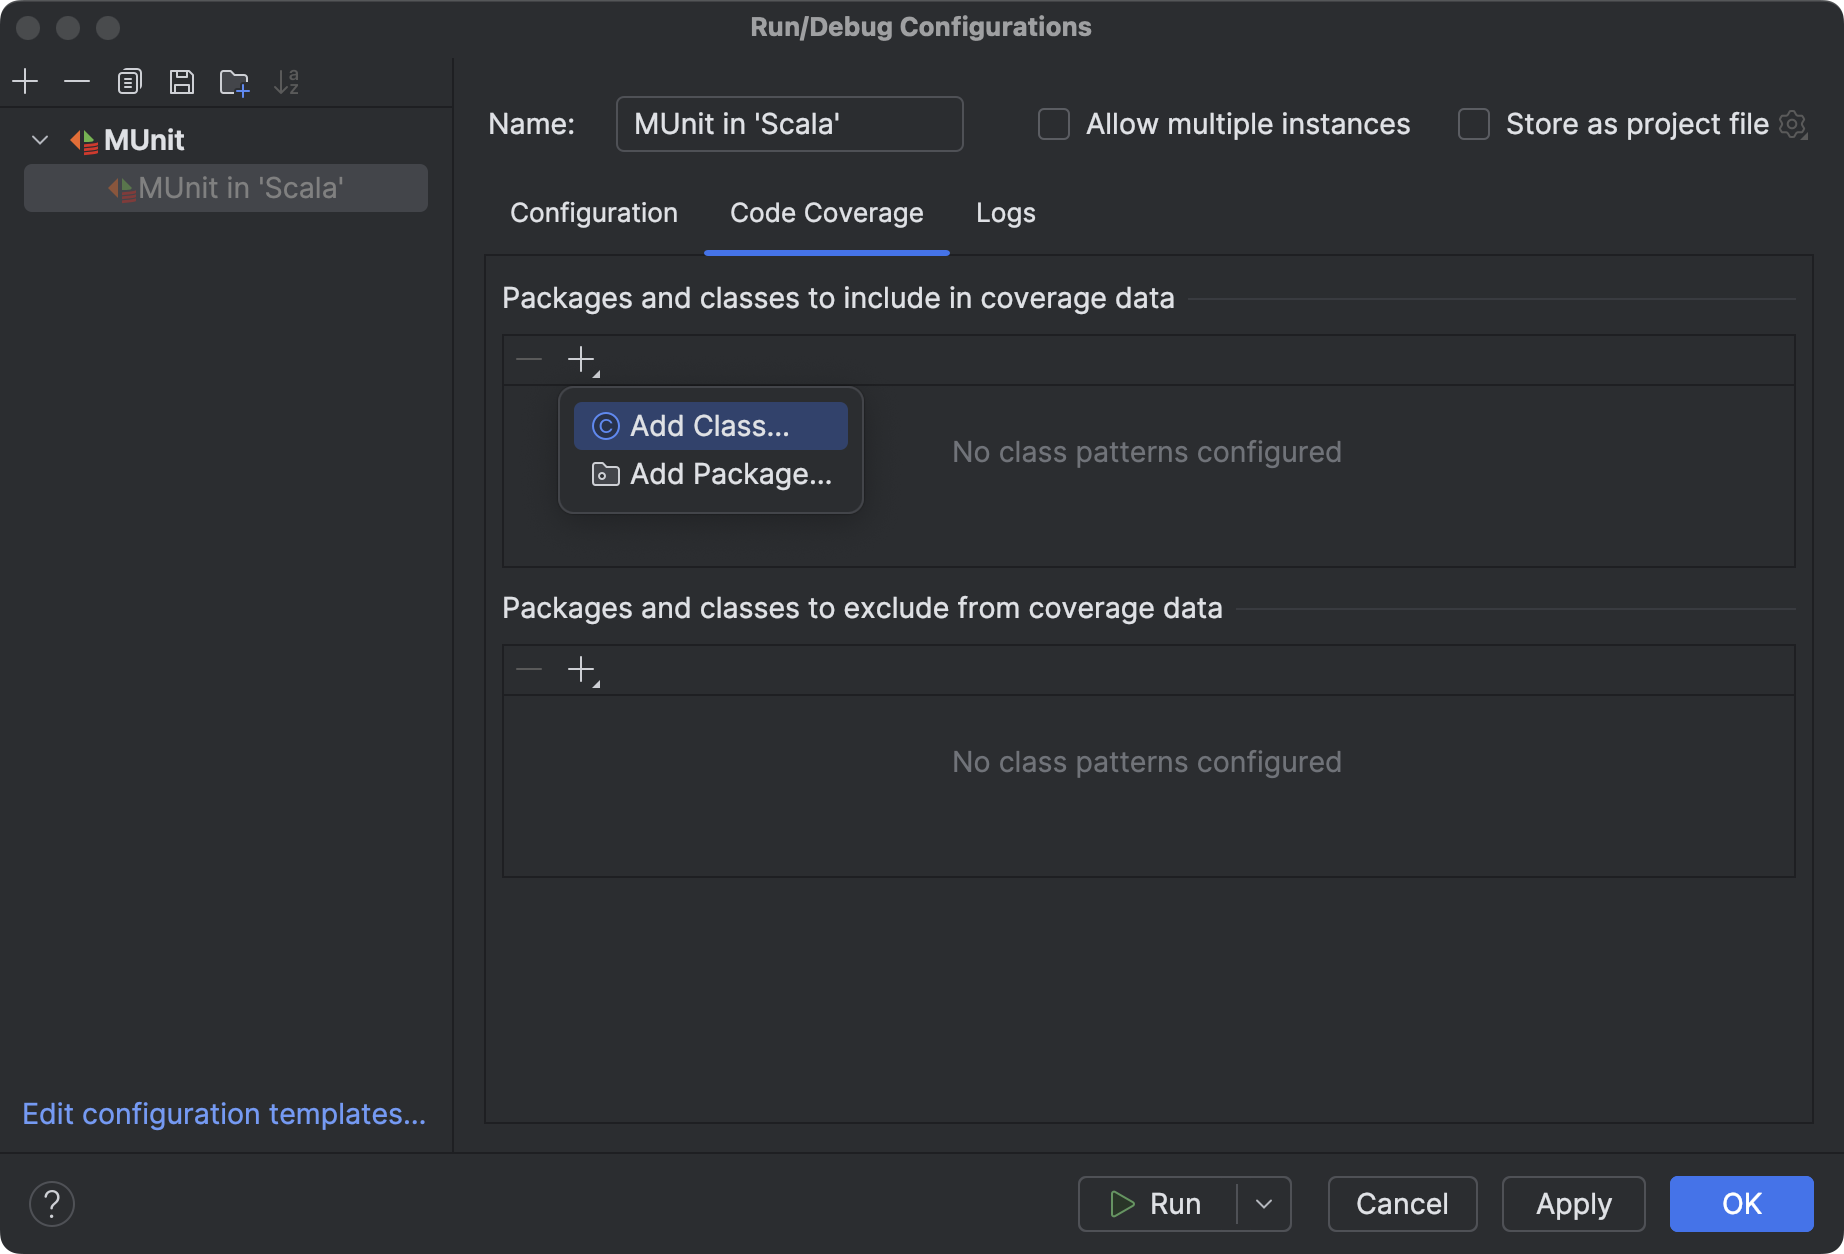
Task: Add include pattern with plus icon
Action: 581,359
